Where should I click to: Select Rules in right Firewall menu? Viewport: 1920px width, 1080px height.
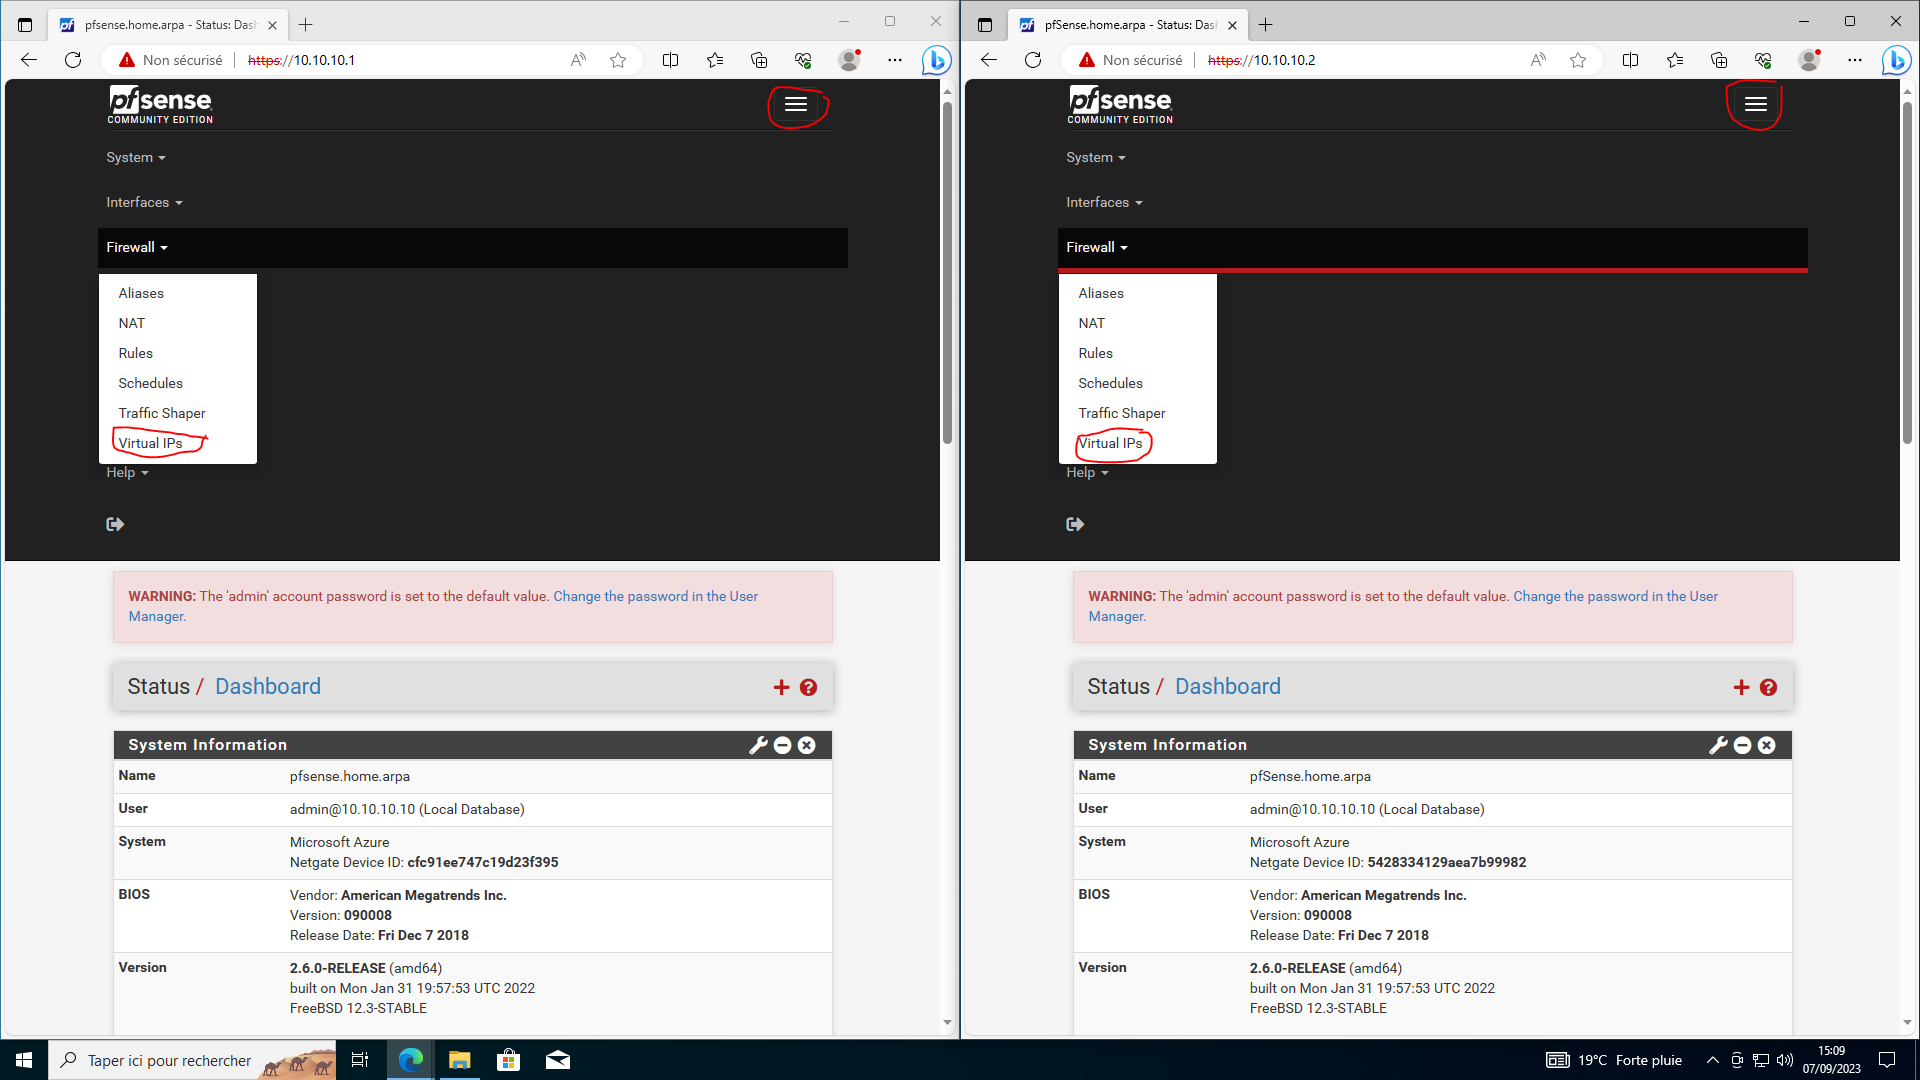1095,353
